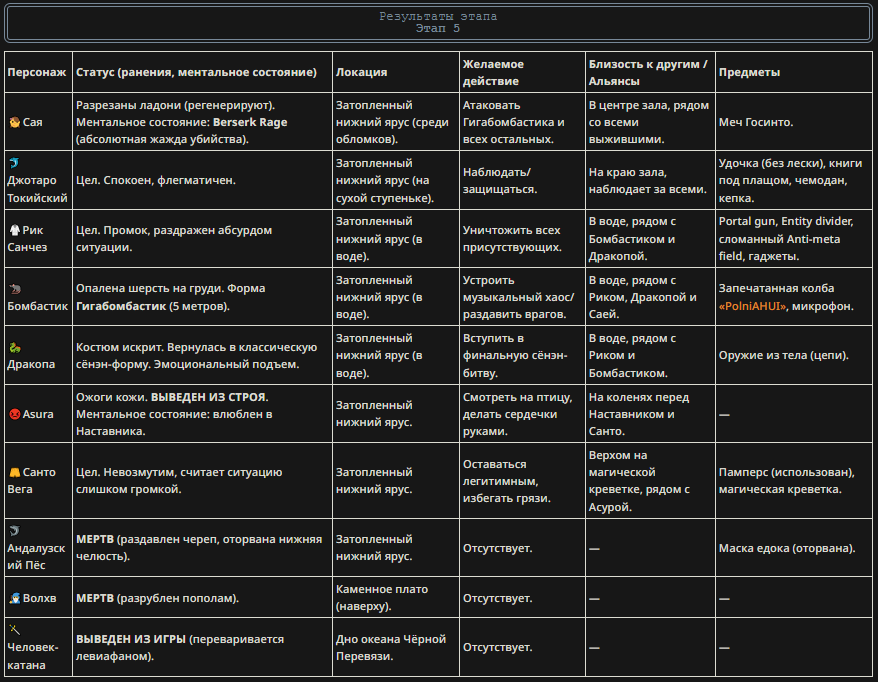878x682 pixels.
Task: Click the Персонаж column header
Action: coord(37,72)
